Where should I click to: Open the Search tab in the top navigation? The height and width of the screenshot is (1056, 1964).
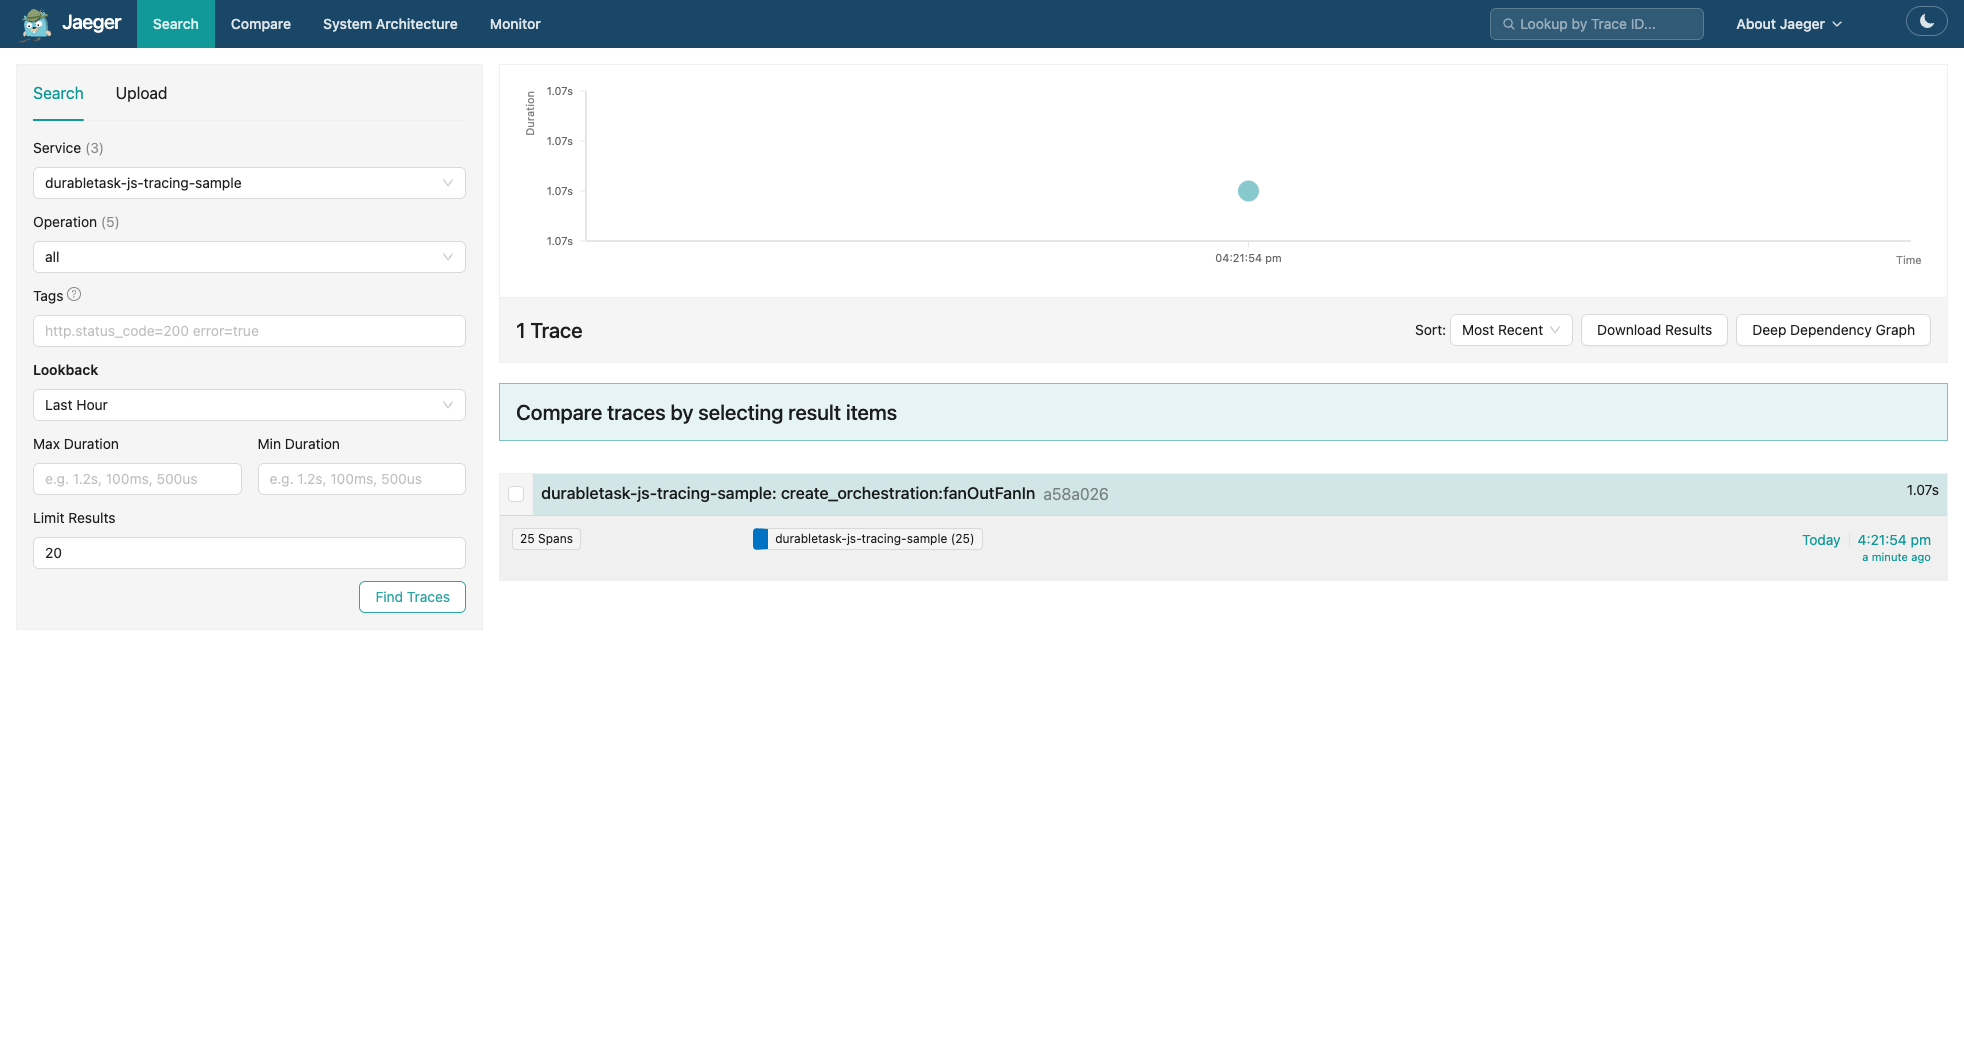(176, 24)
